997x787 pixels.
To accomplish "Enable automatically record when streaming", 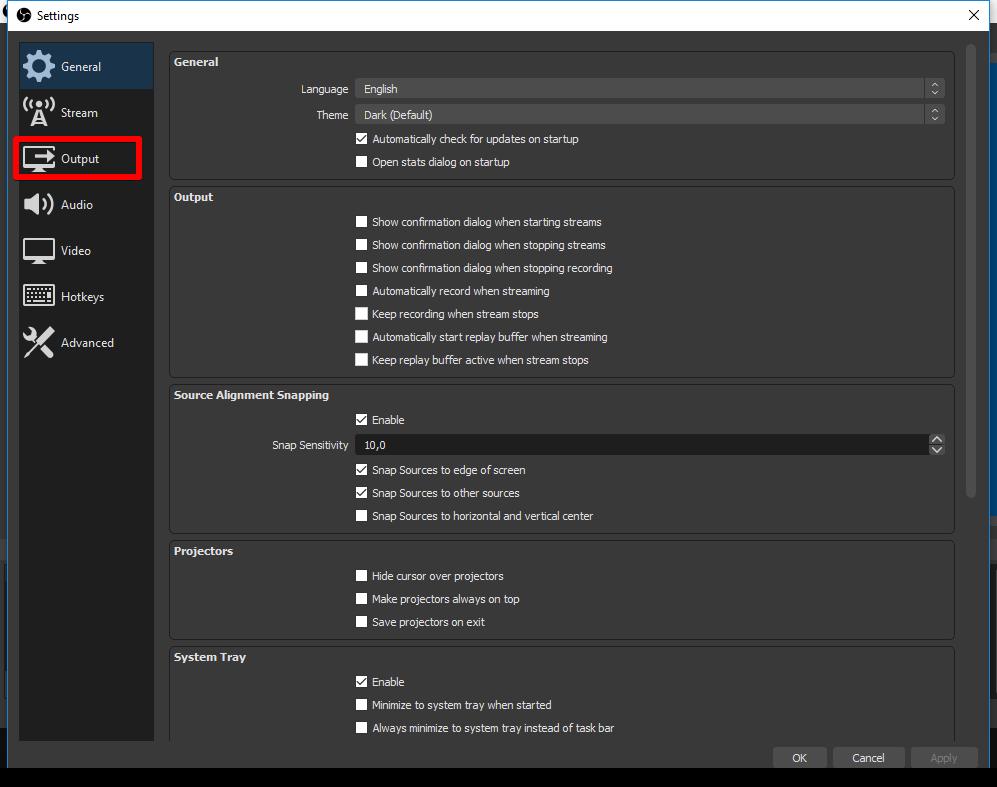I will [362, 290].
